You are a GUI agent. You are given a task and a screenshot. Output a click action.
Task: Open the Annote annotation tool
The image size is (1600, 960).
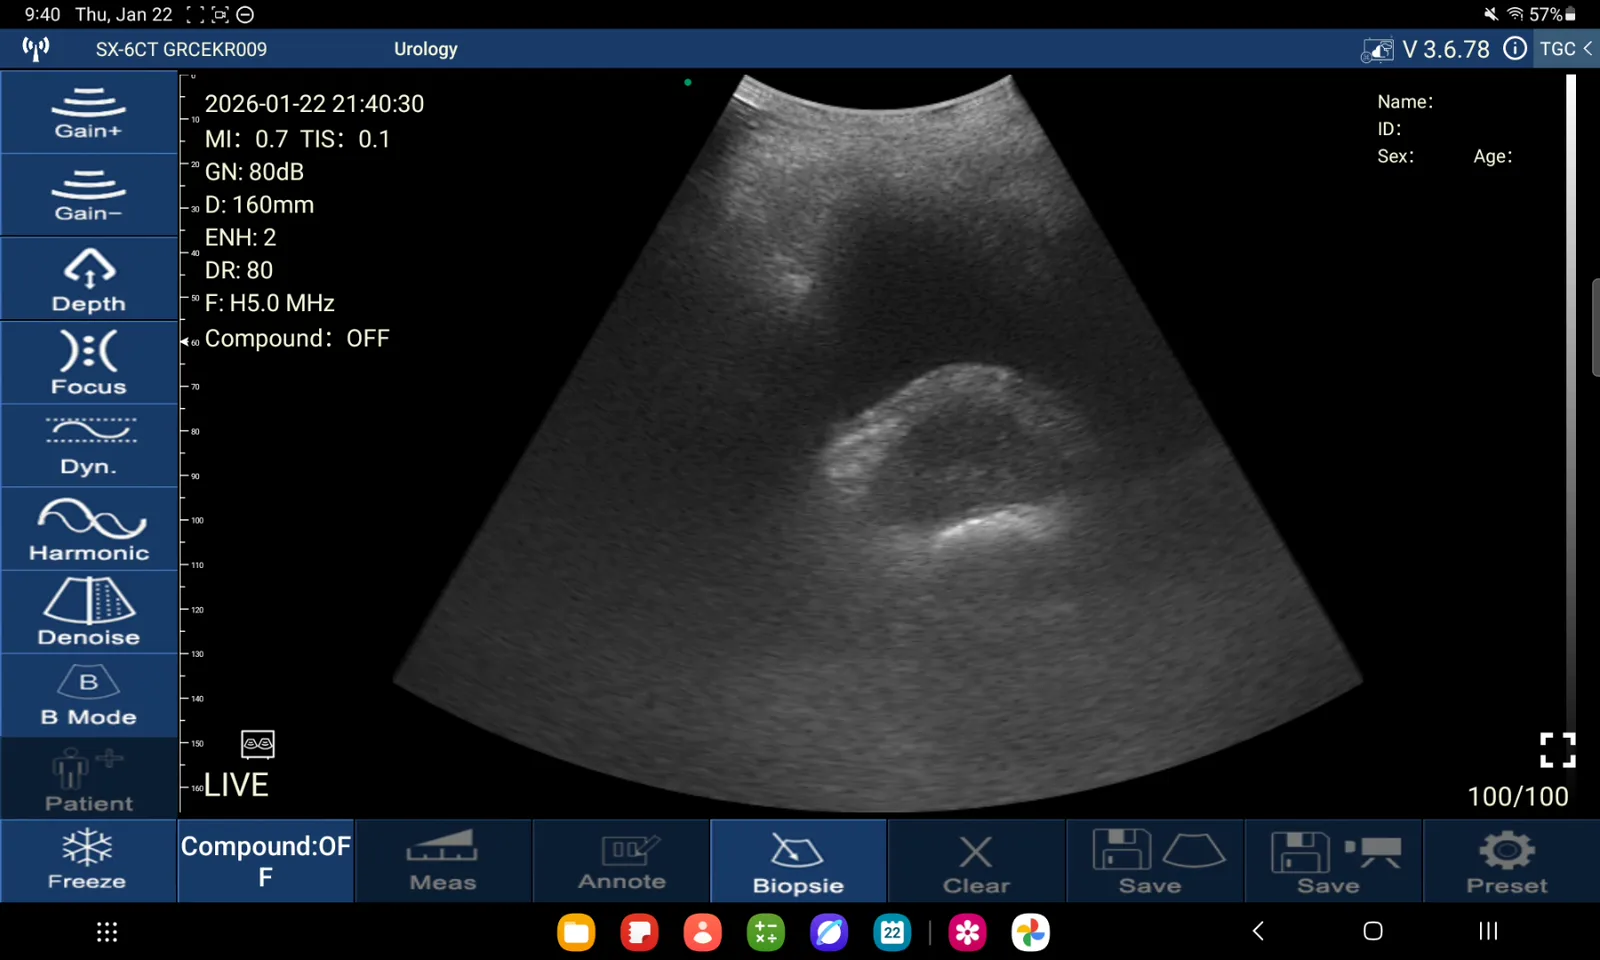point(621,861)
